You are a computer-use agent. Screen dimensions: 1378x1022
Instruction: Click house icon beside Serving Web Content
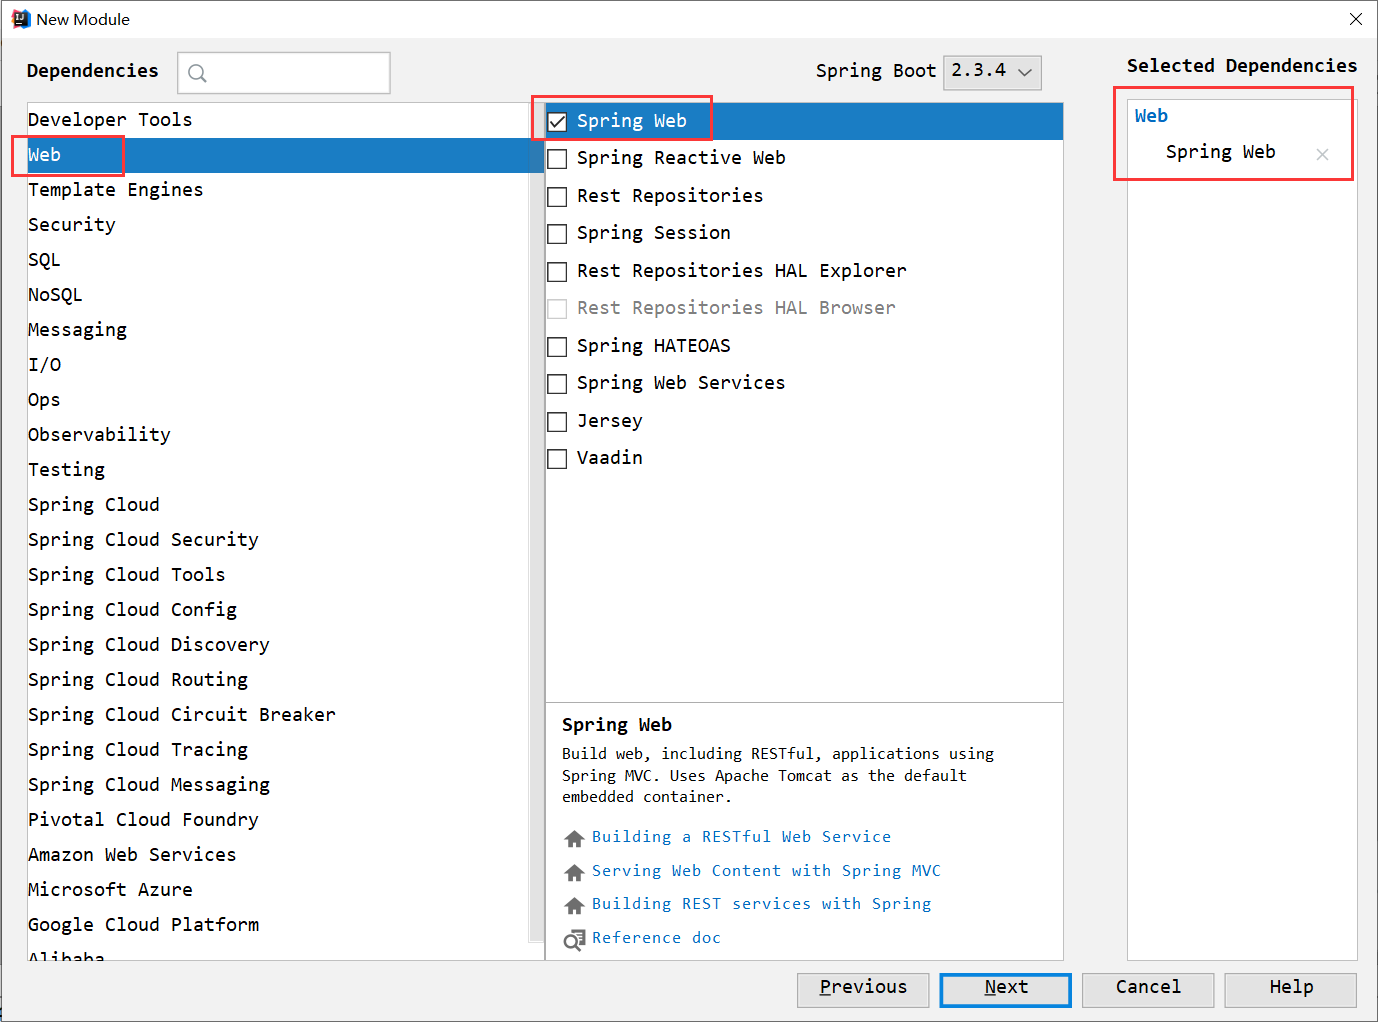pyautogui.click(x=574, y=872)
